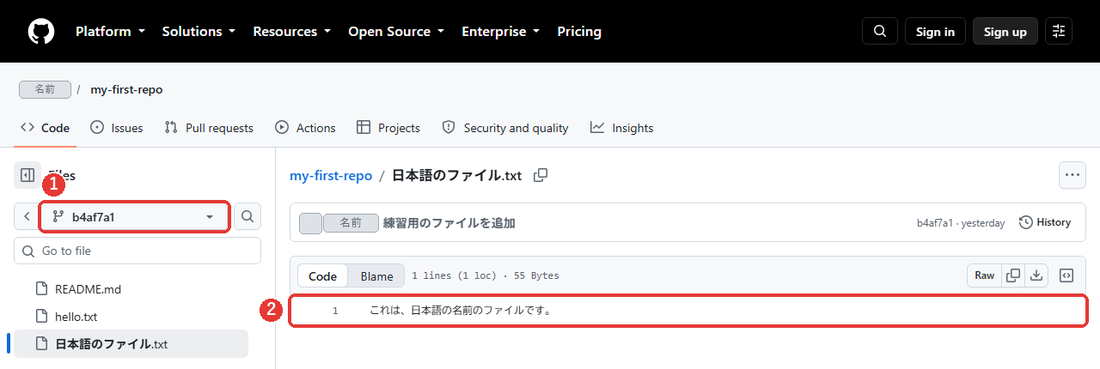This screenshot has height=369, width=1100.
Task: Open the appearance settings icon beside Sign up
Action: click(1059, 32)
